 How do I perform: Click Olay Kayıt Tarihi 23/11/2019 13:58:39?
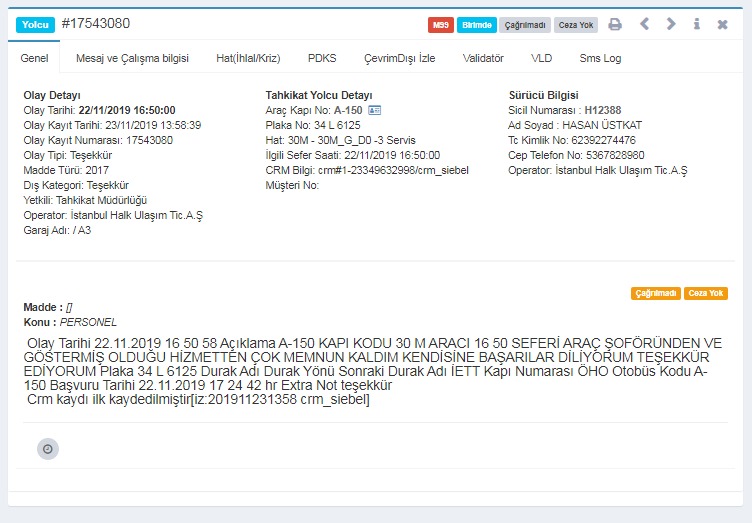coord(112,125)
